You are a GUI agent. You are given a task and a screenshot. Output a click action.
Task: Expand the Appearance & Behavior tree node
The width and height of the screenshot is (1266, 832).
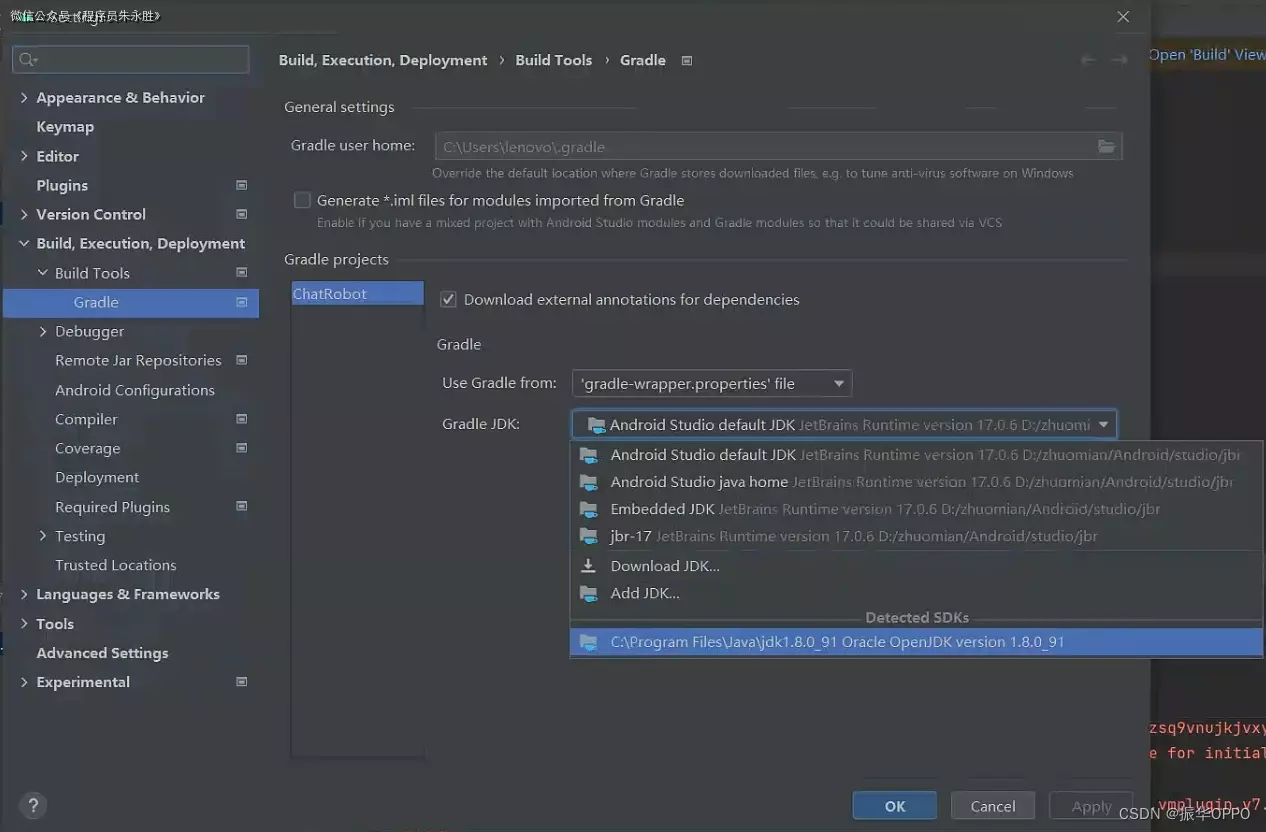point(24,97)
